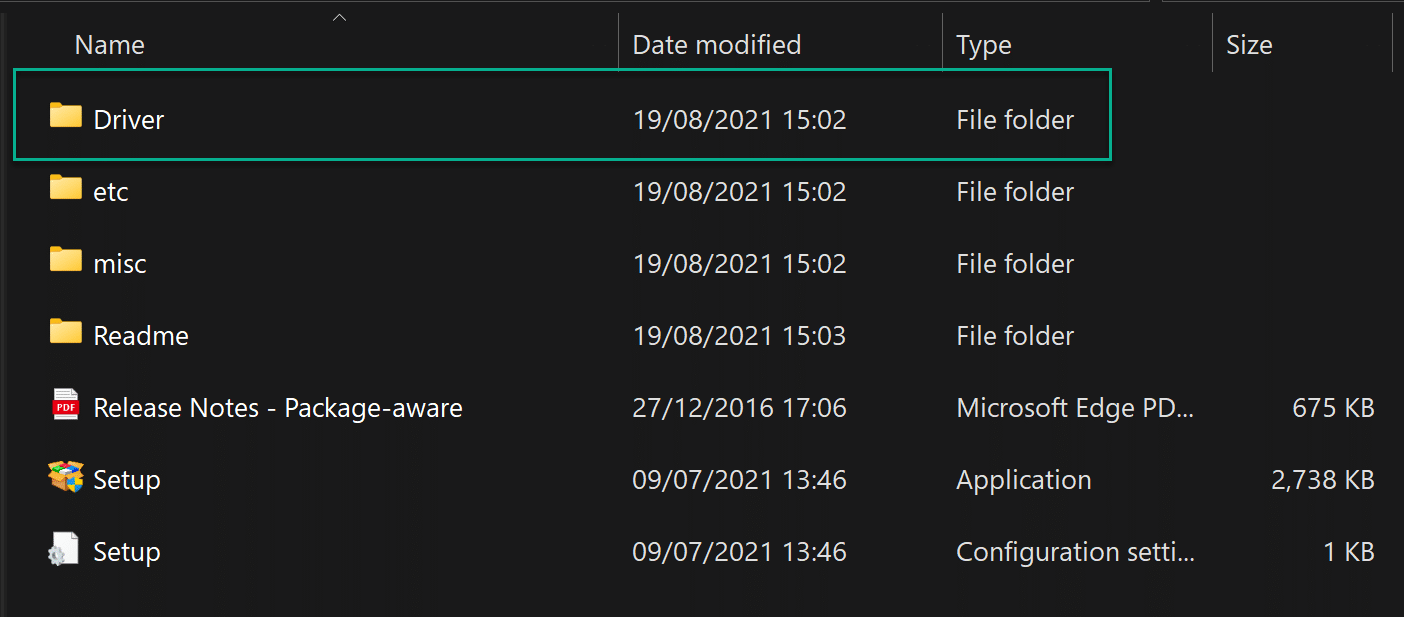Toggle sort order on Date modified column
This screenshot has width=1404, height=617.
point(717,44)
